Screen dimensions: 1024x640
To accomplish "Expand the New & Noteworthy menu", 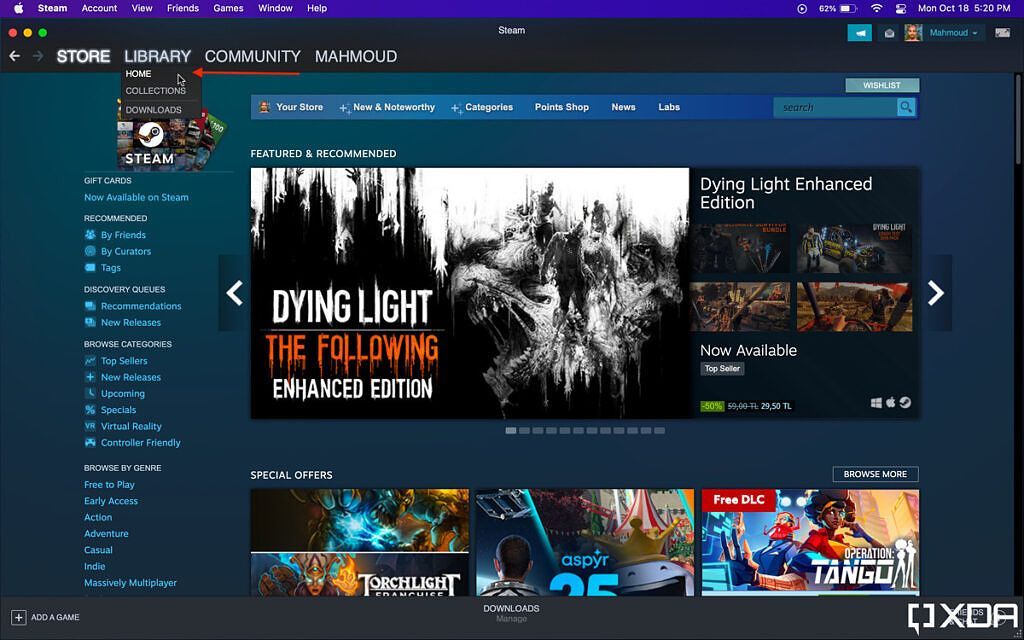I will tap(387, 107).
